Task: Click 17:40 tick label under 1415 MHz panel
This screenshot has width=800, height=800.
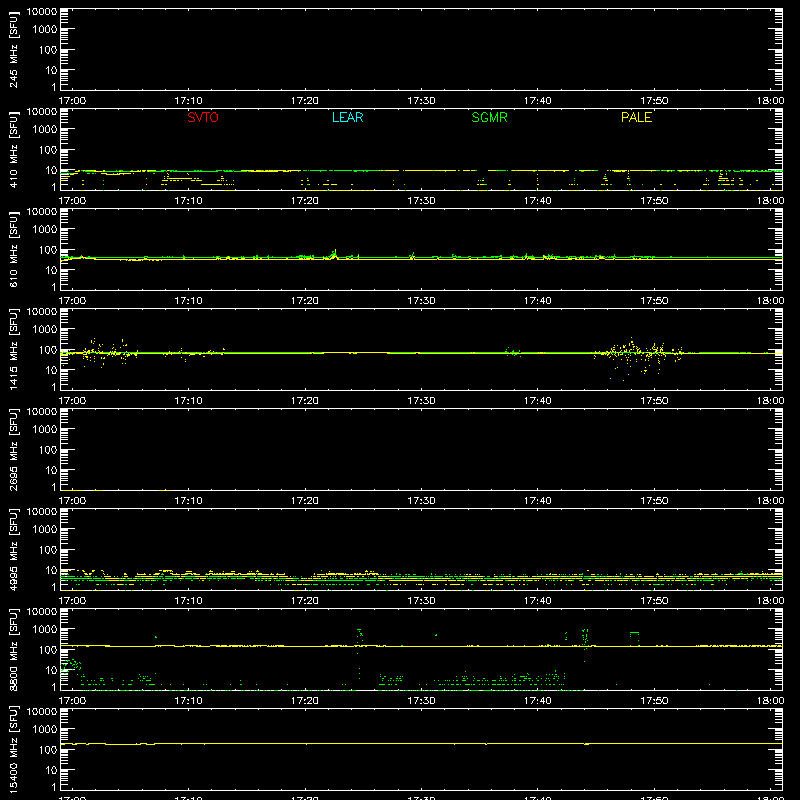Action: pyautogui.click(x=537, y=401)
